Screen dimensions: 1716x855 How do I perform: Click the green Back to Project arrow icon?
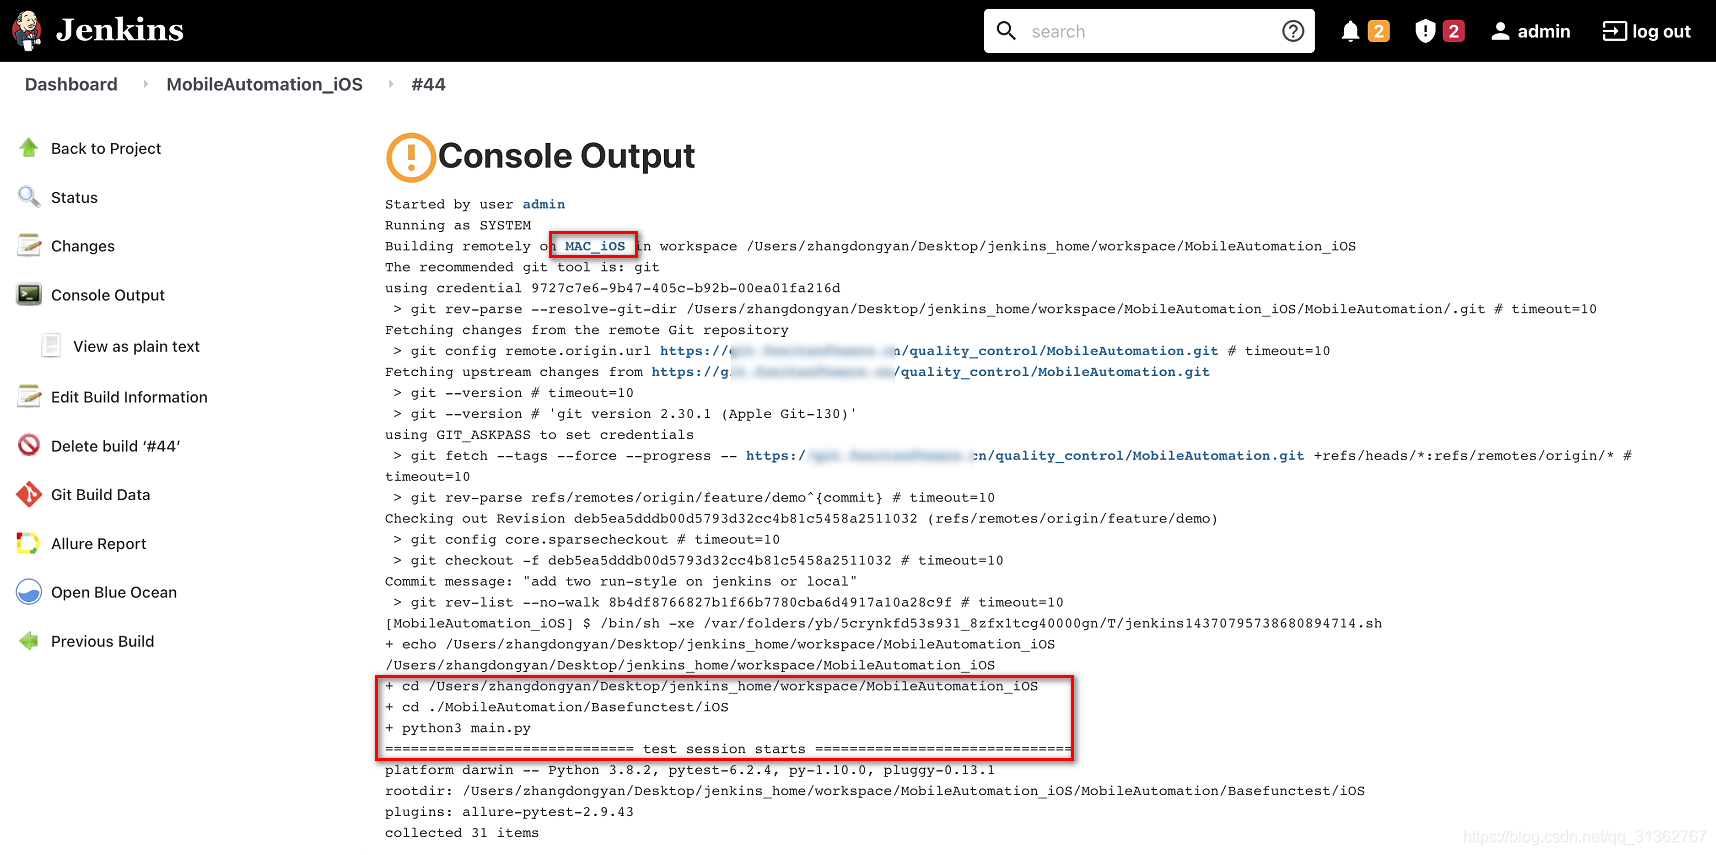click(29, 148)
